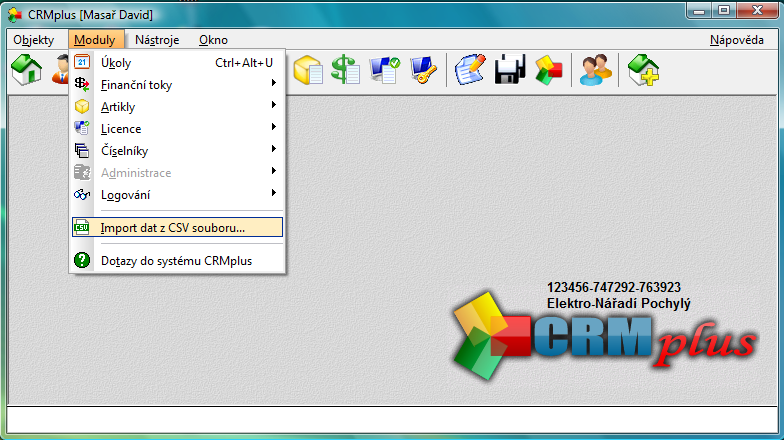The height and width of the screenshot is (440, 784).
Task: Expand the Artikly submenu arrow
Action: pyautogui.click(x=274, y=104)
